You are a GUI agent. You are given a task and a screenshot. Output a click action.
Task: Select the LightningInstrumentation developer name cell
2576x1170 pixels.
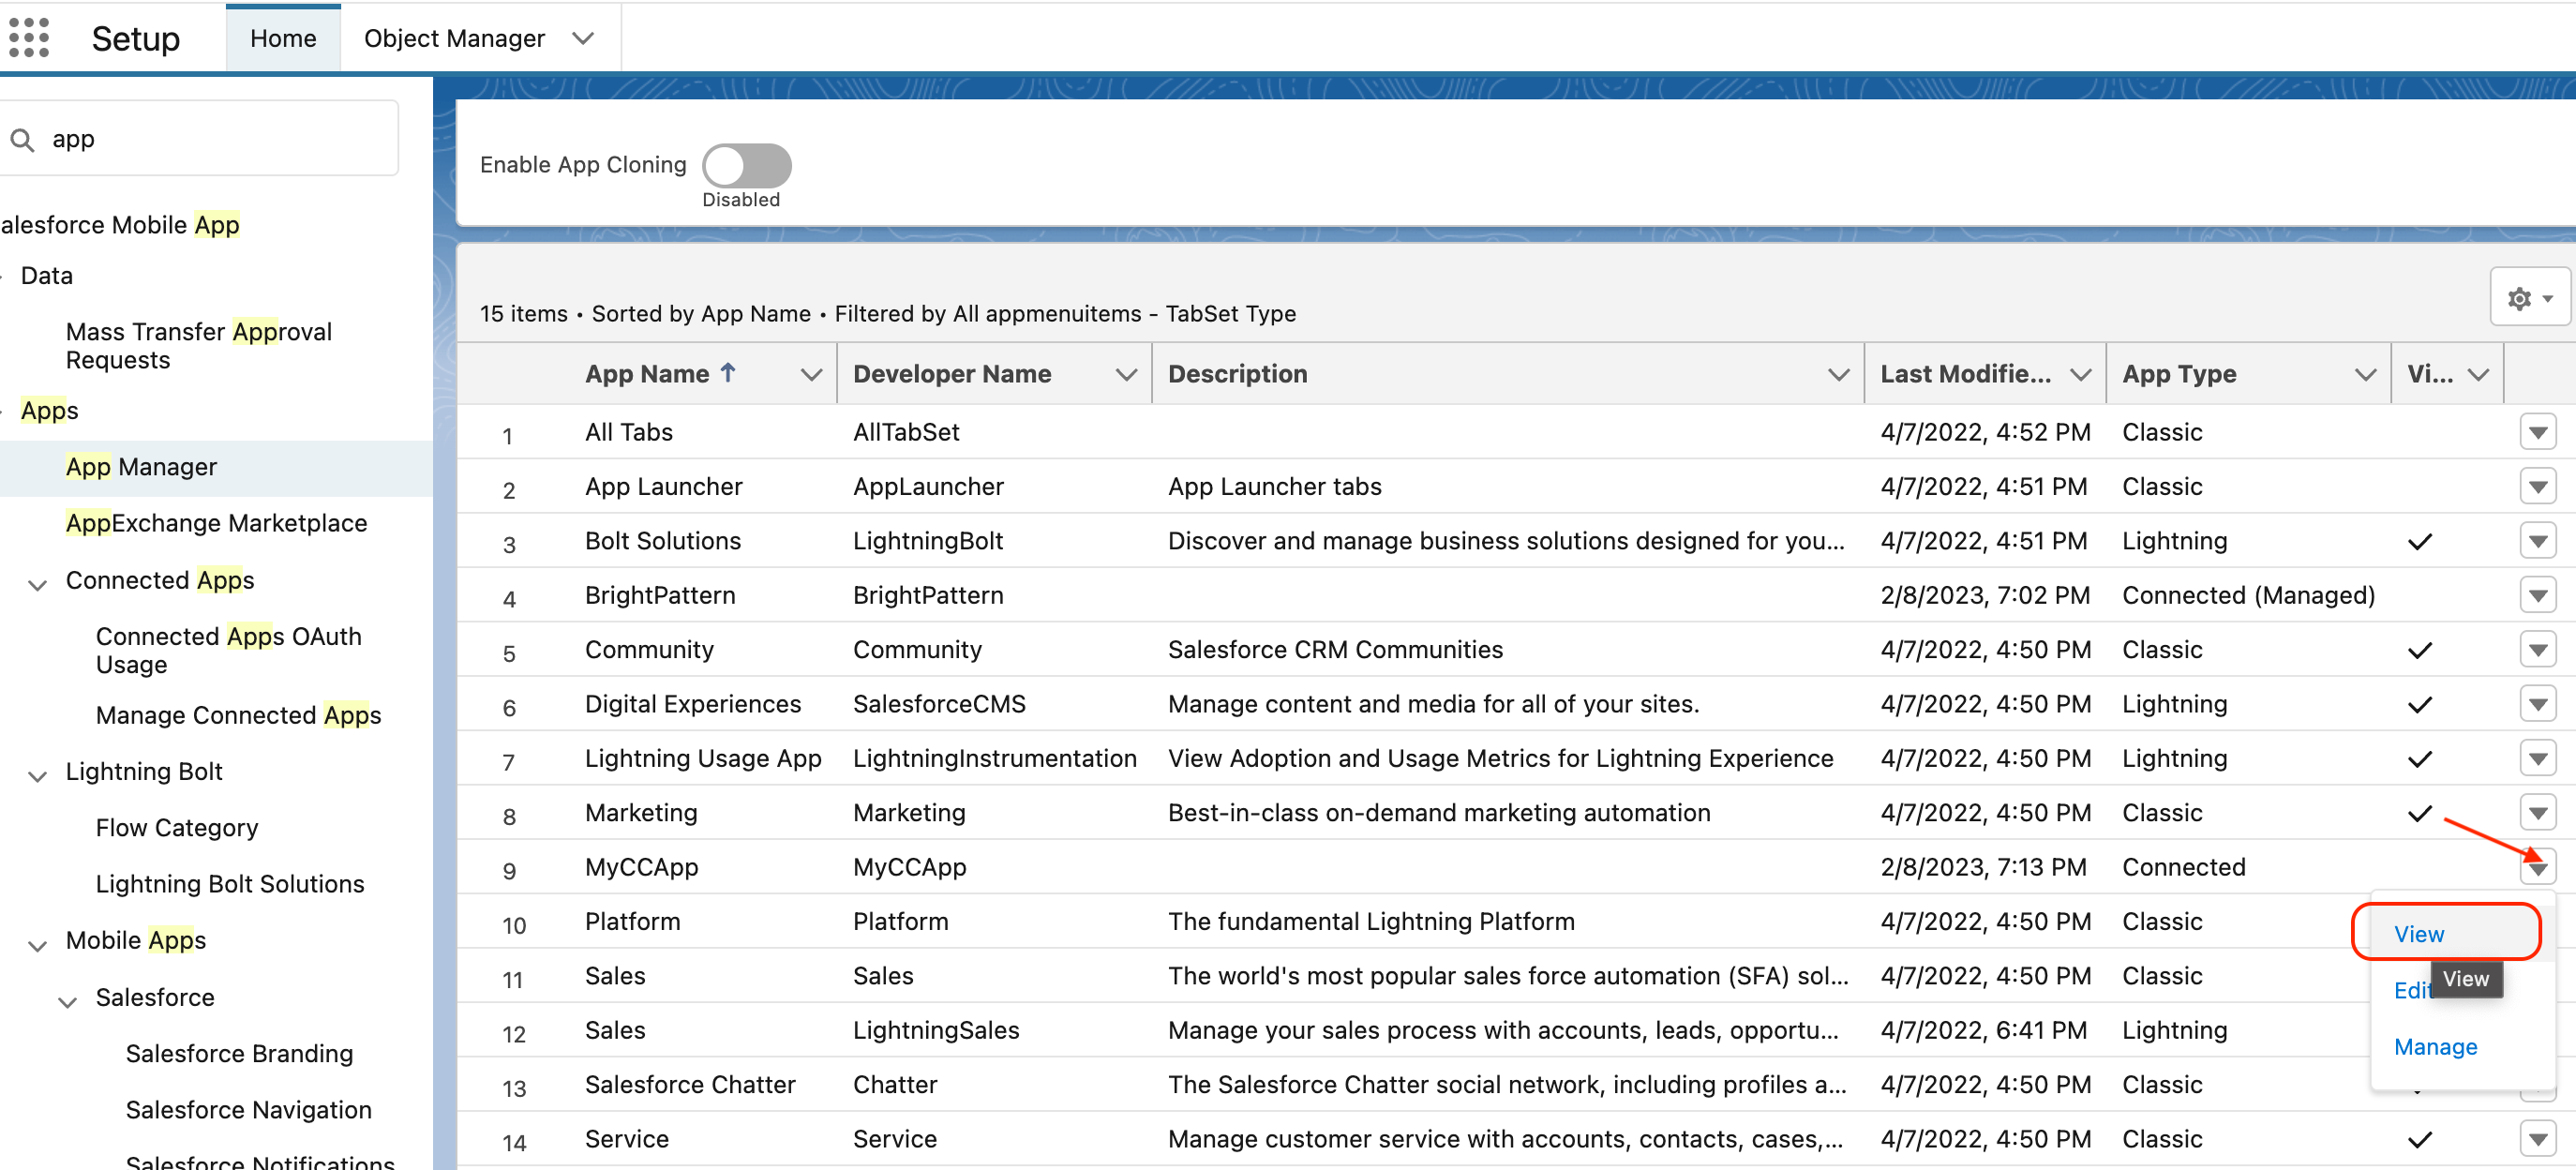coord(994,758)
